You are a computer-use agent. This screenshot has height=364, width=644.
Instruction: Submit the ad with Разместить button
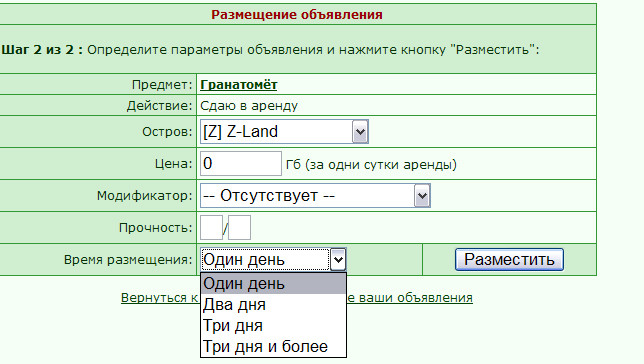click(509, 260)
